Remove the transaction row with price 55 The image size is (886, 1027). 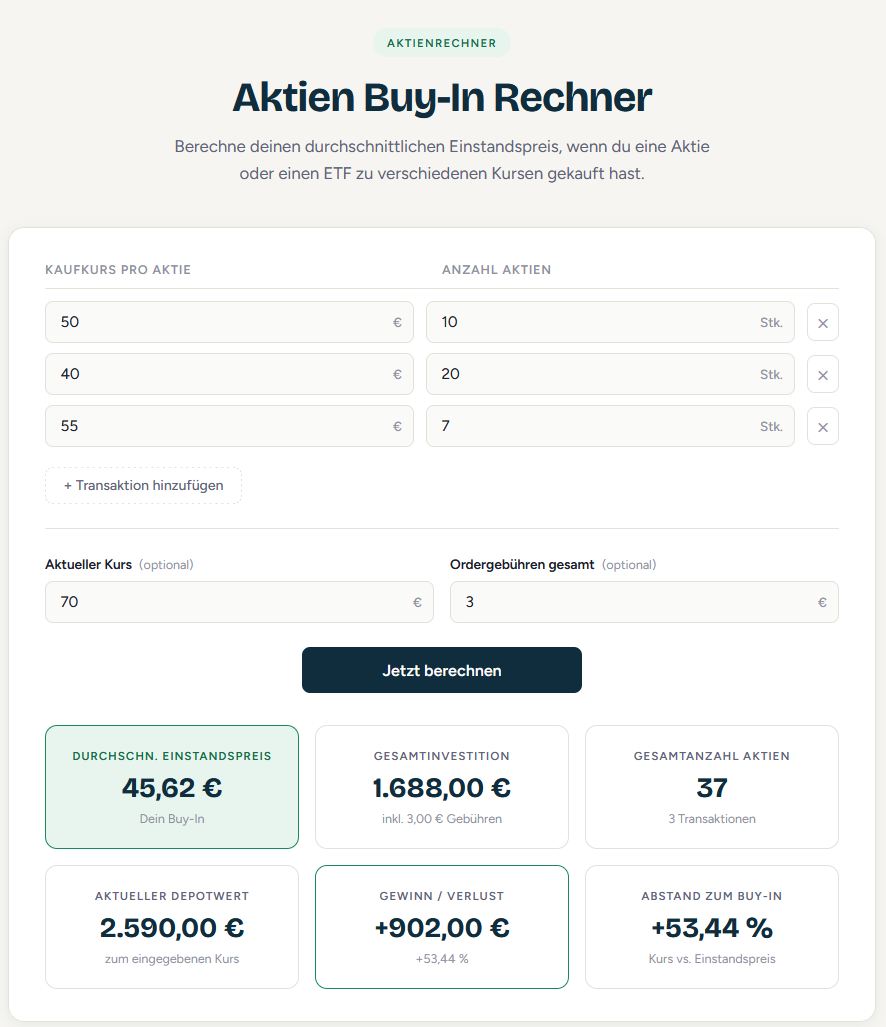822,426
